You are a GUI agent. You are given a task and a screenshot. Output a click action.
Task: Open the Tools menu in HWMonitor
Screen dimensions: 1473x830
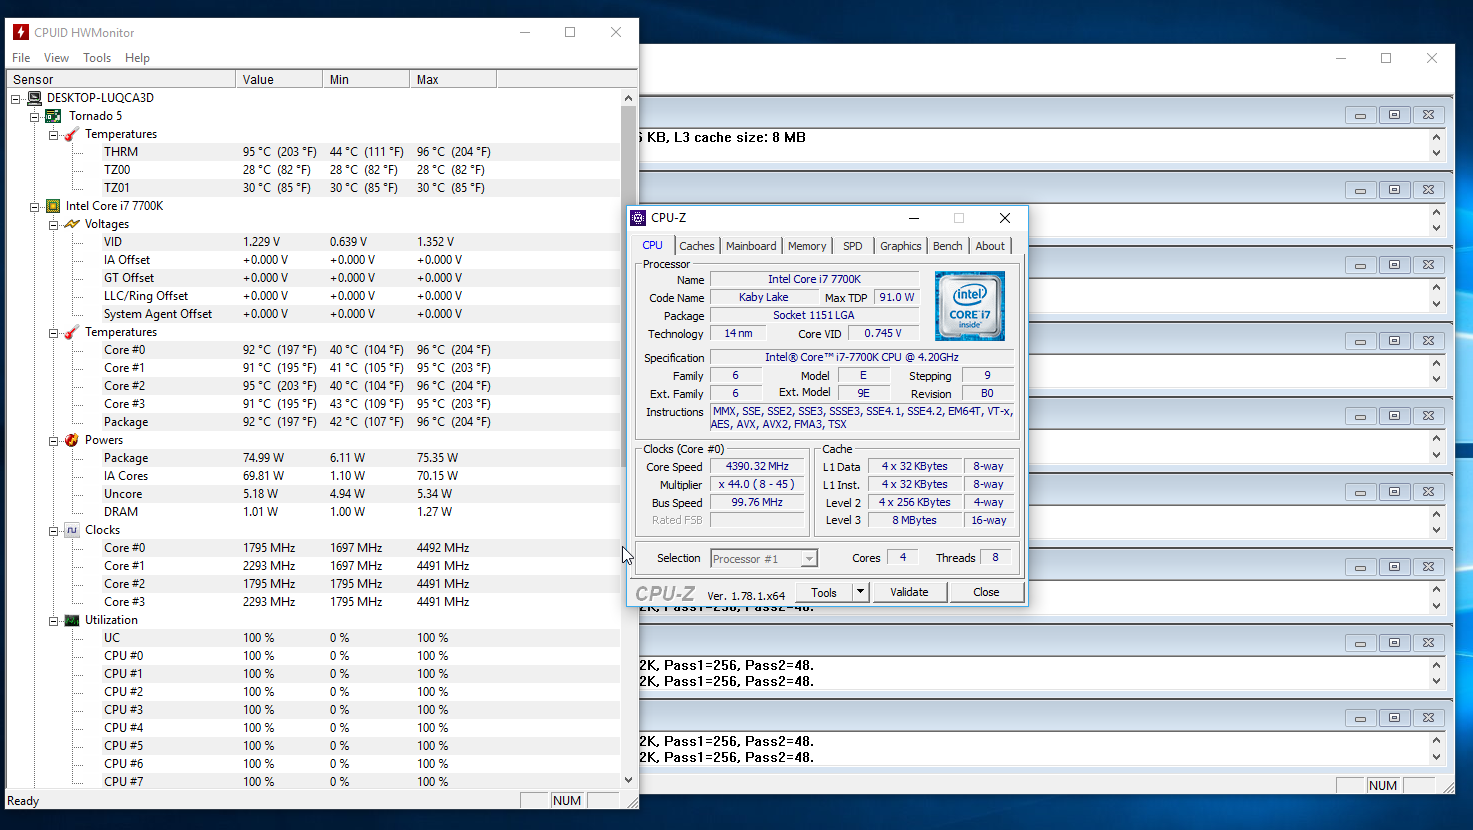tap(97, 58)
